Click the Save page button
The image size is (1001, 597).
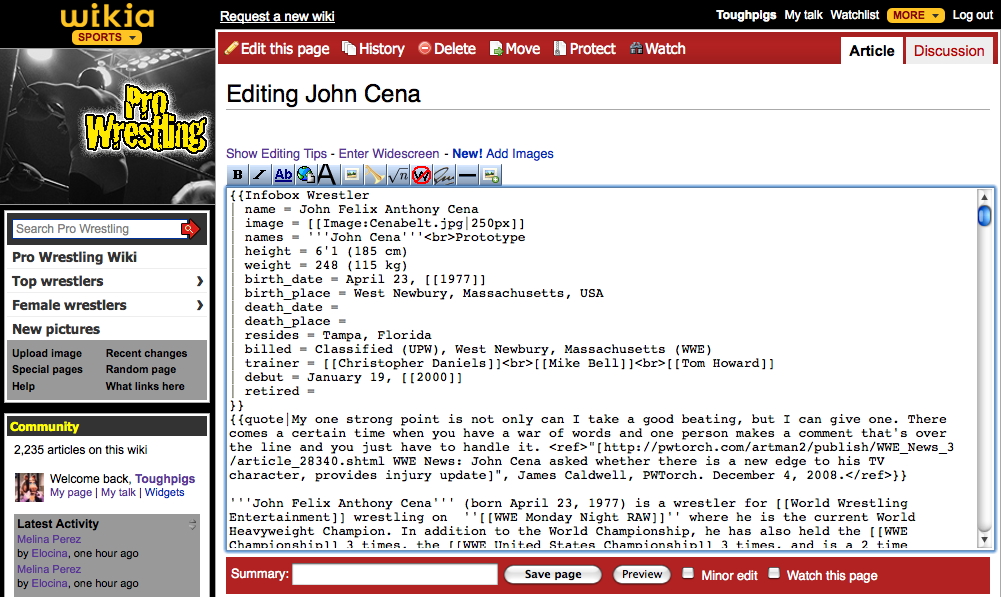553,574
